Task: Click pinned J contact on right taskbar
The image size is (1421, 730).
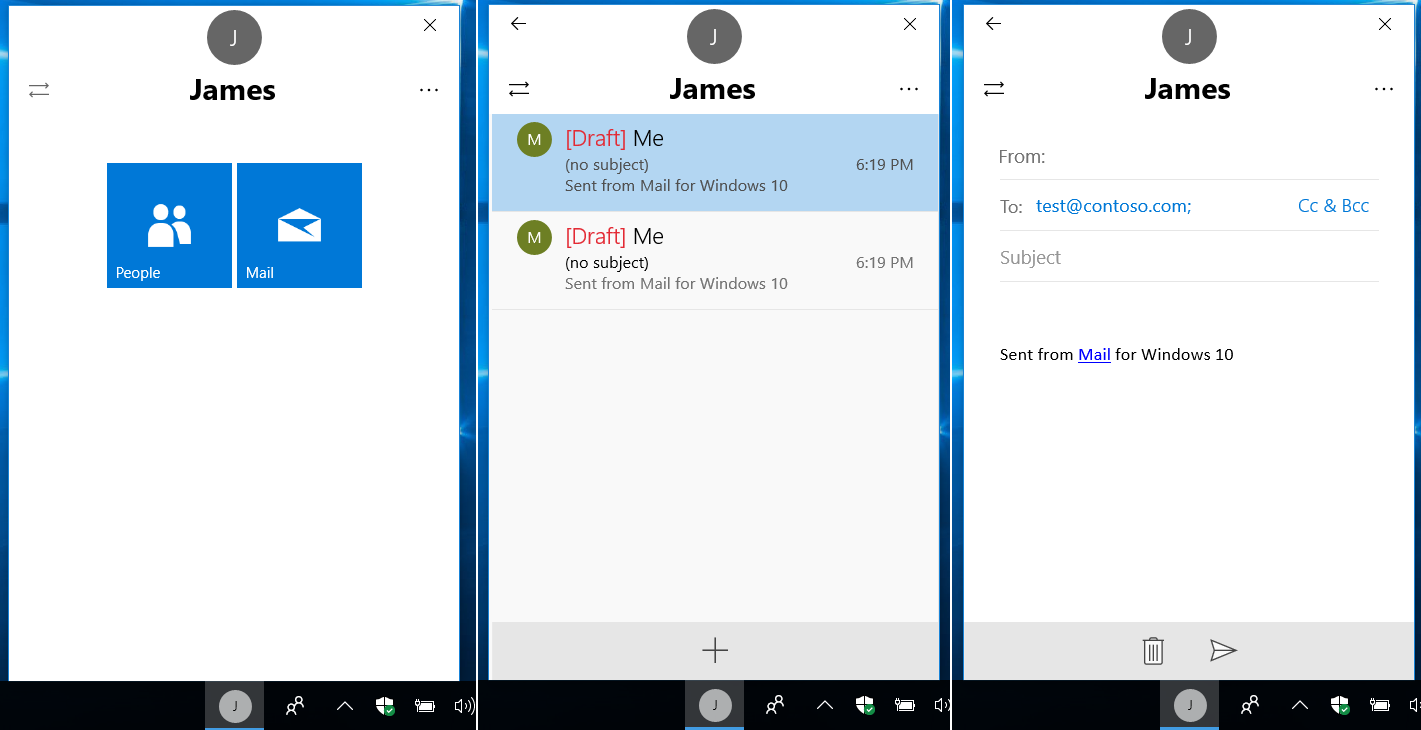Action: (x=1189, y=706)
